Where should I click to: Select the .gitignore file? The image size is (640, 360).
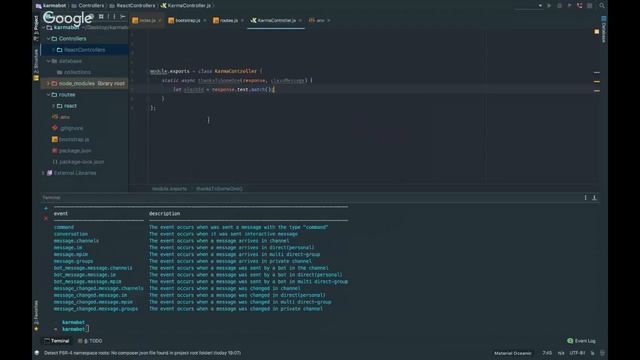point(68,128)
